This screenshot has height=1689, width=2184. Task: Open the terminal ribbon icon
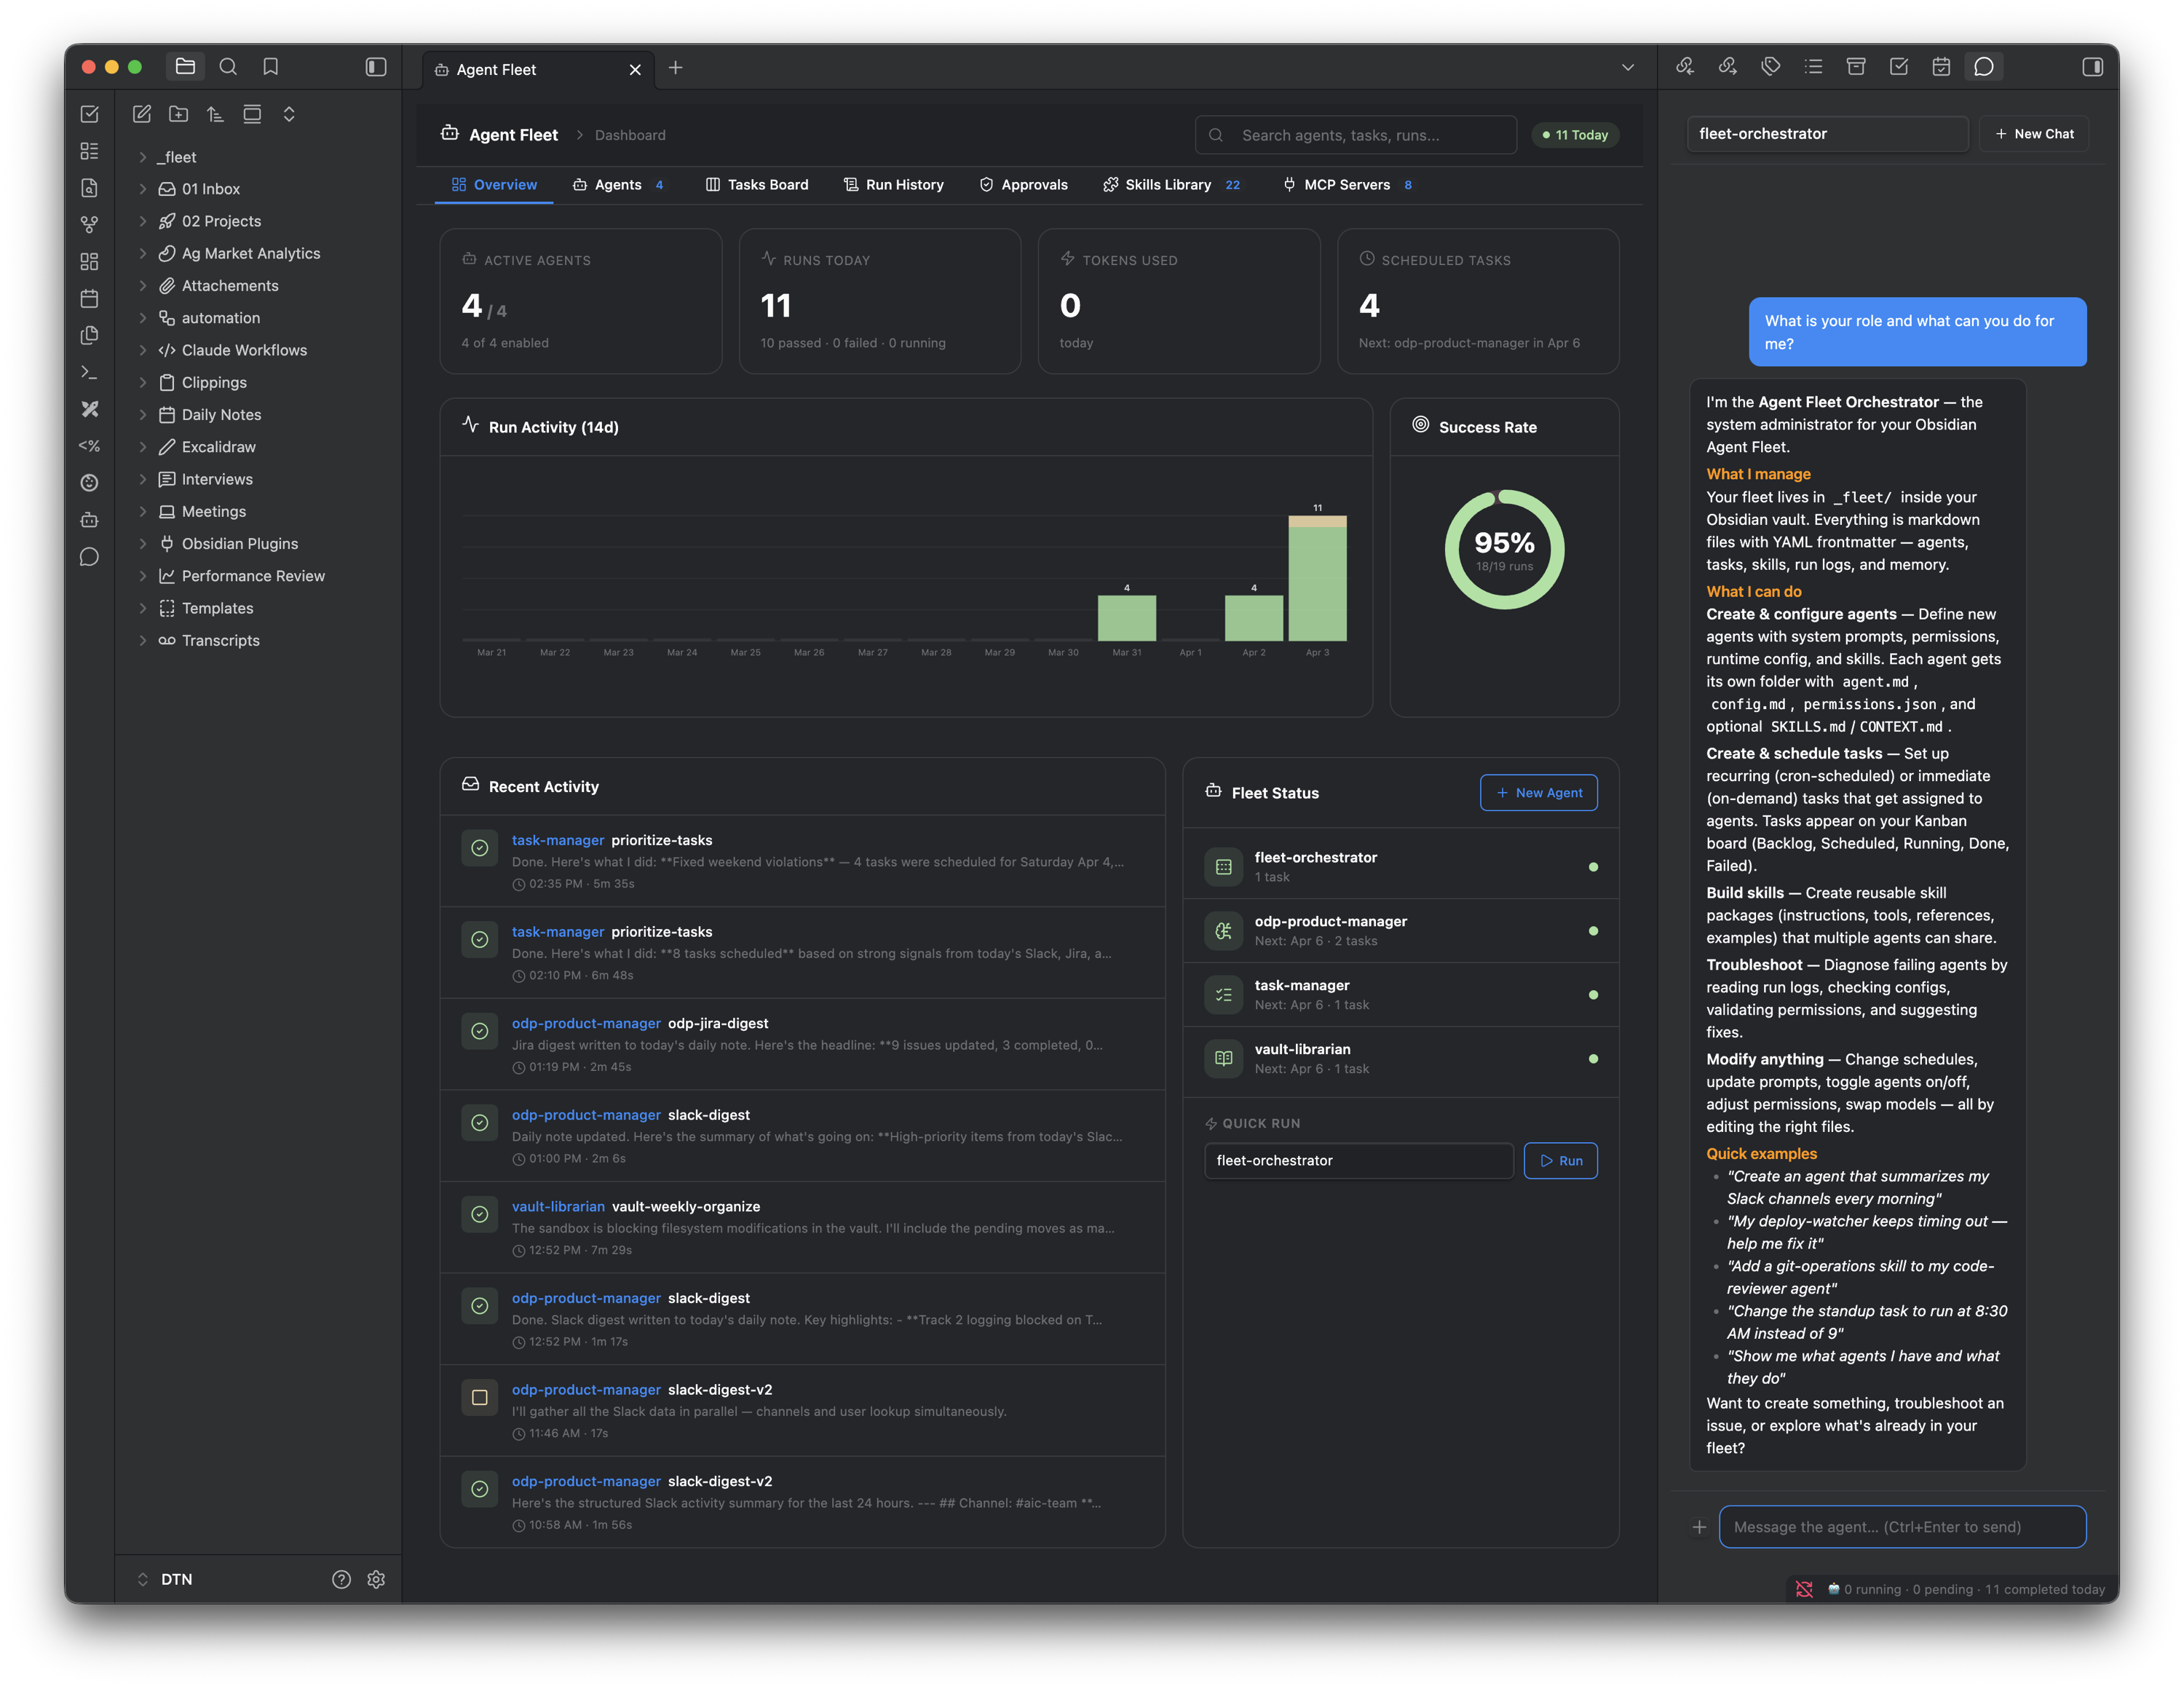pyautogui.click(x=89, y=372)
